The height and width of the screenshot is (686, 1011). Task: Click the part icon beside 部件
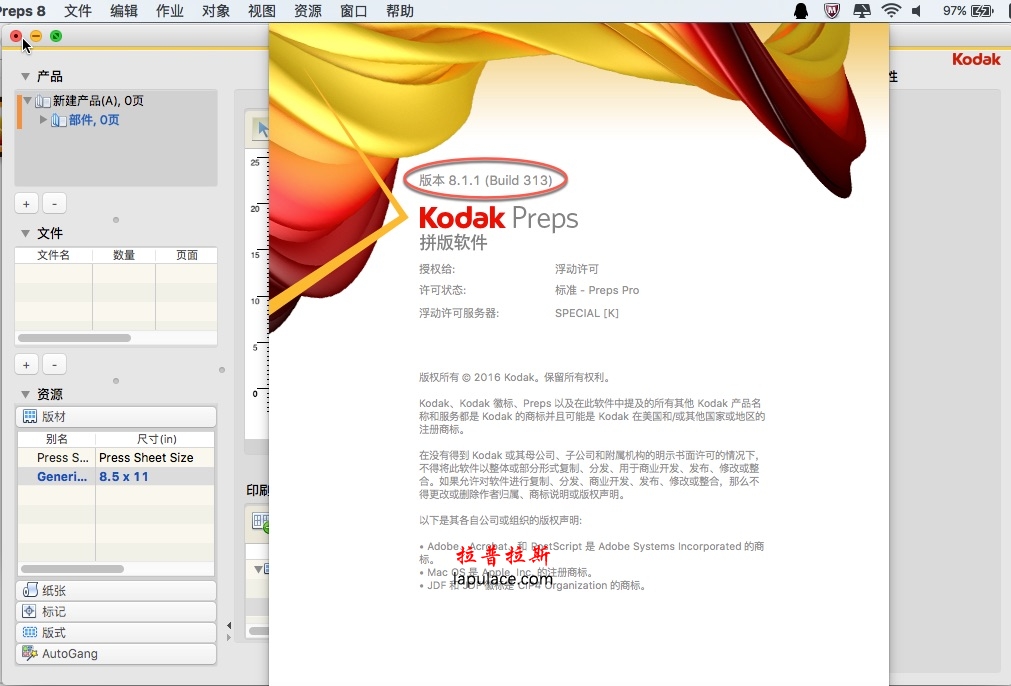tap(59, 120)
